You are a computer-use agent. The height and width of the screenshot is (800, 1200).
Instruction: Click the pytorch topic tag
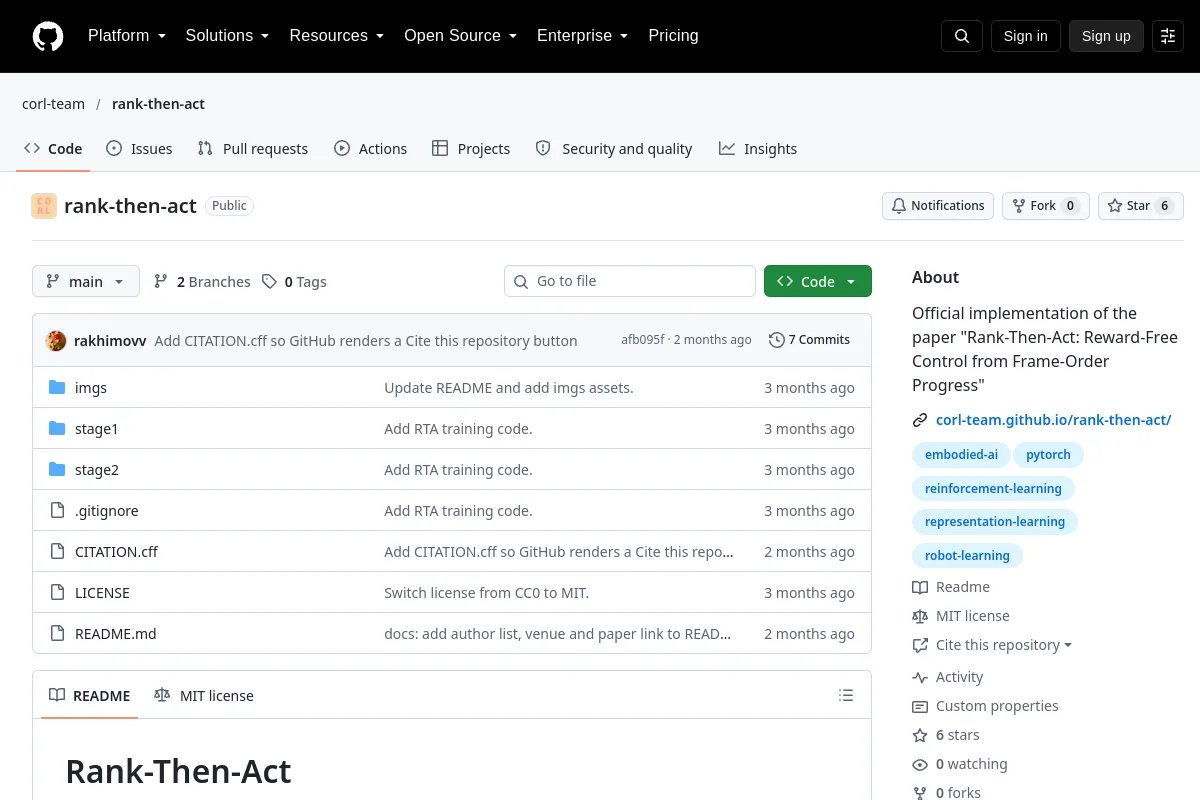1048,454
